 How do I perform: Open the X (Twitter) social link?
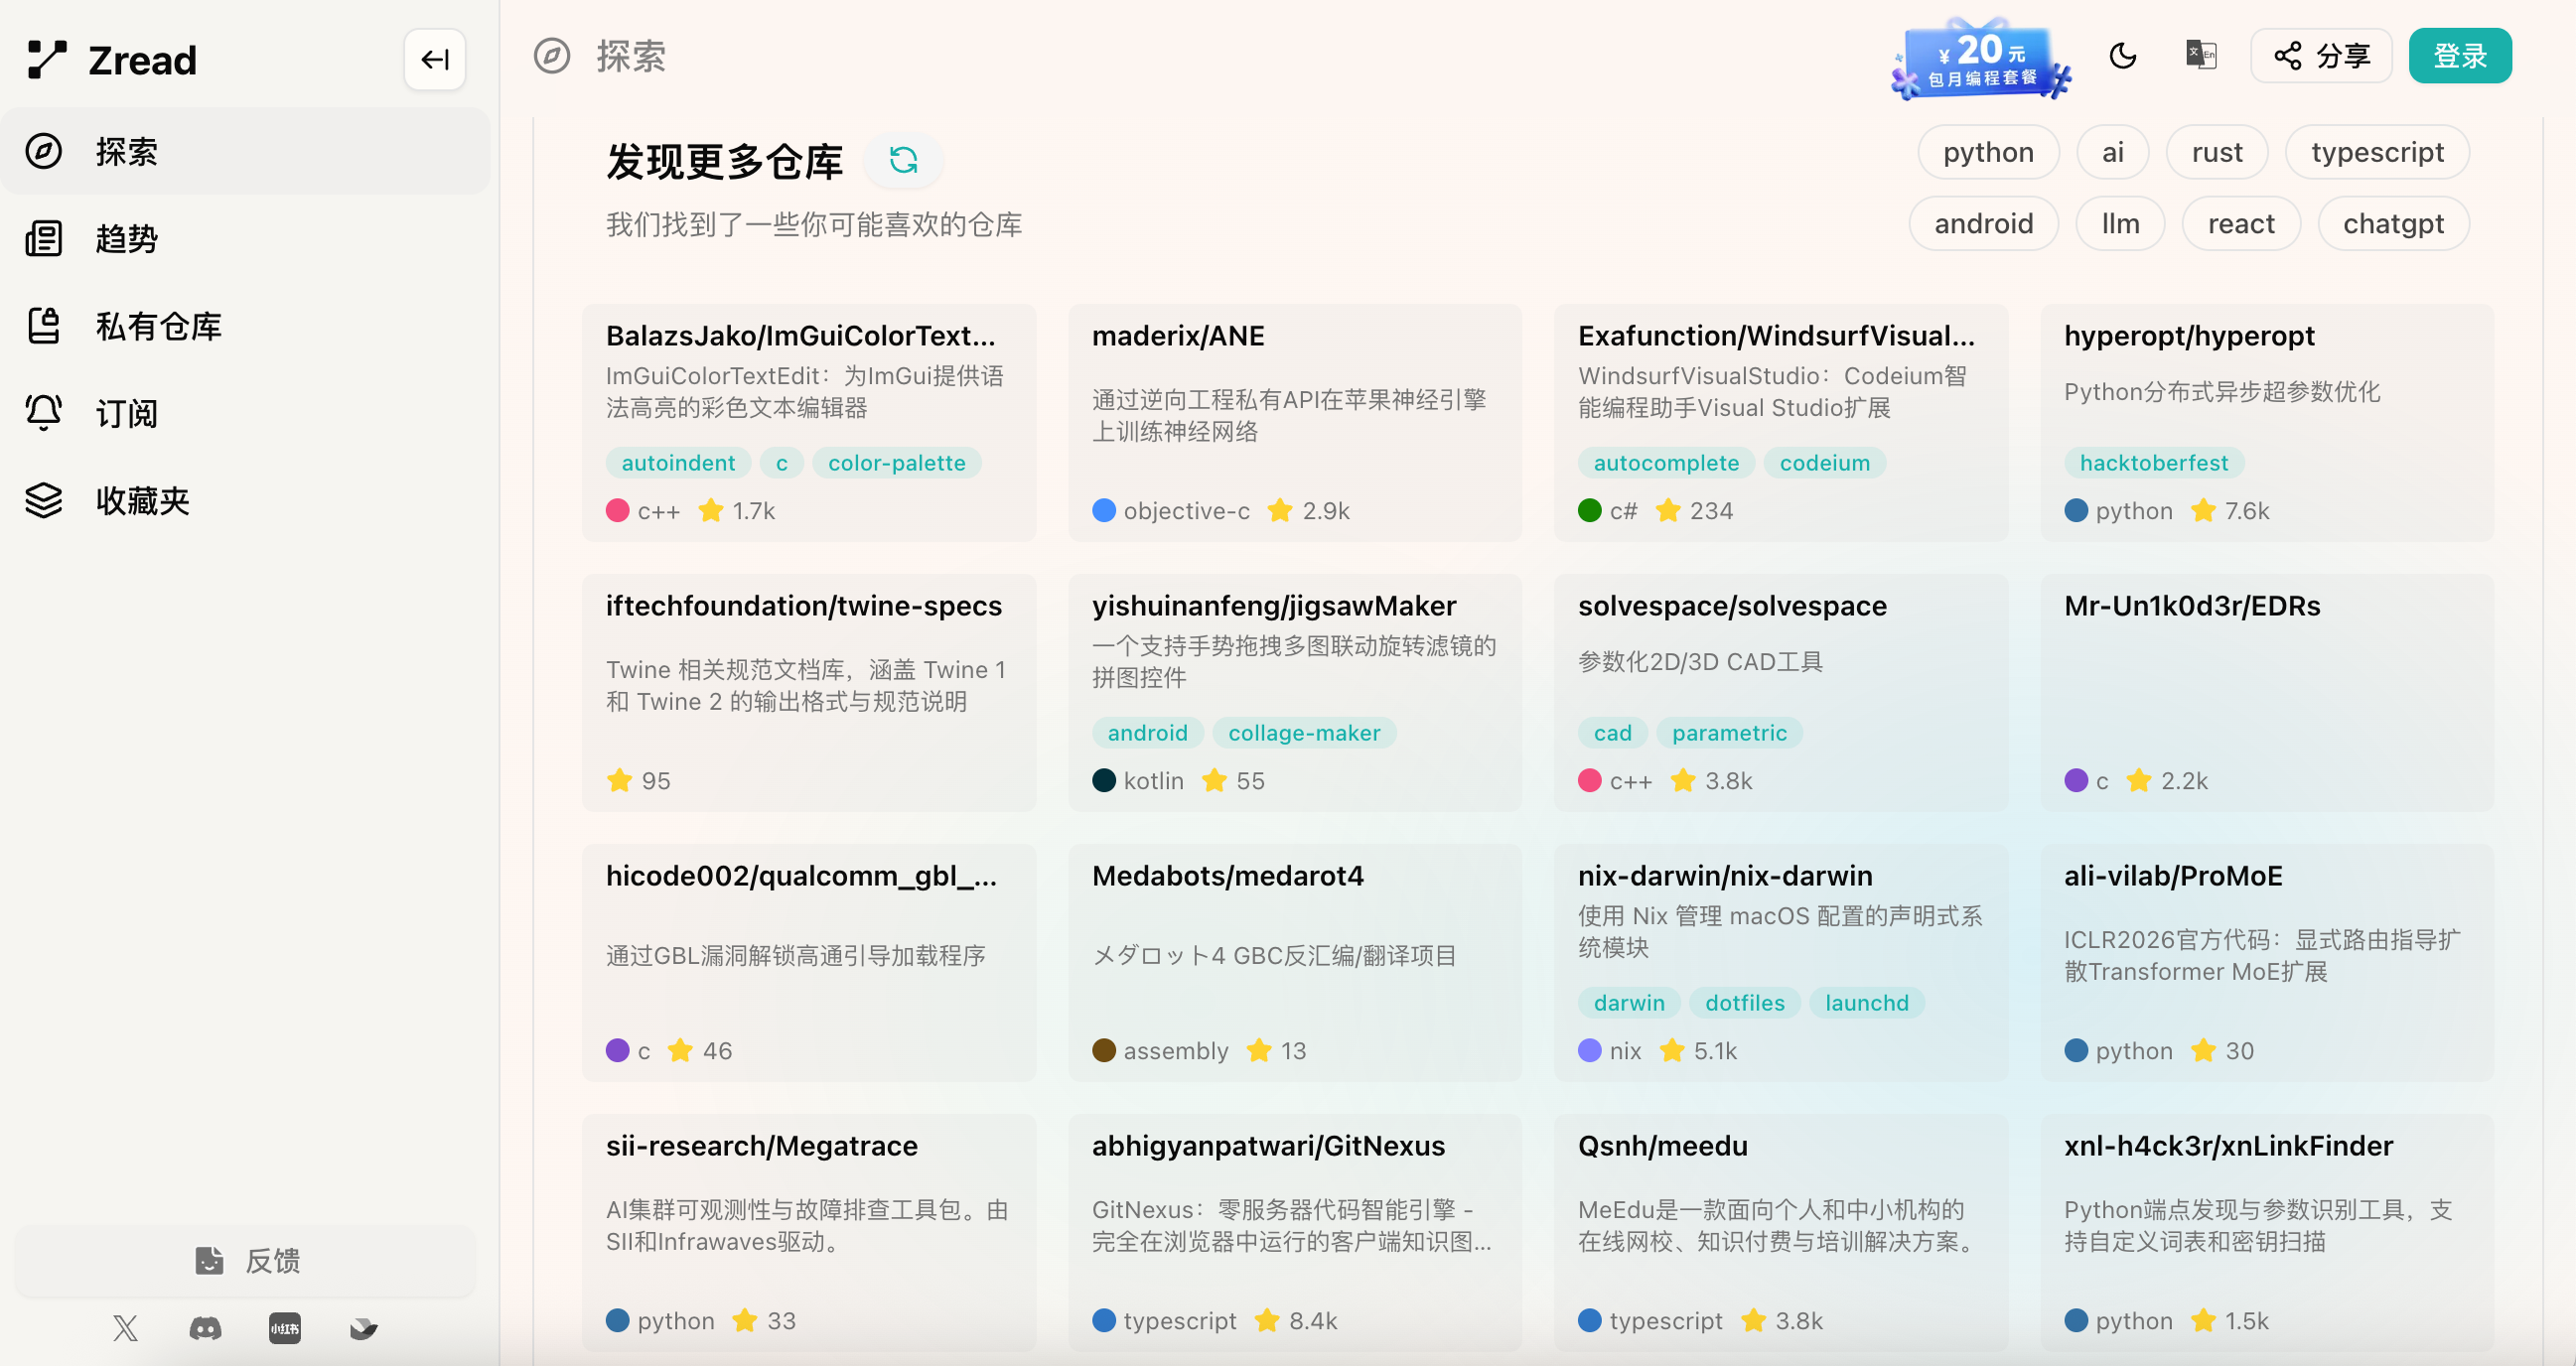125,1328
